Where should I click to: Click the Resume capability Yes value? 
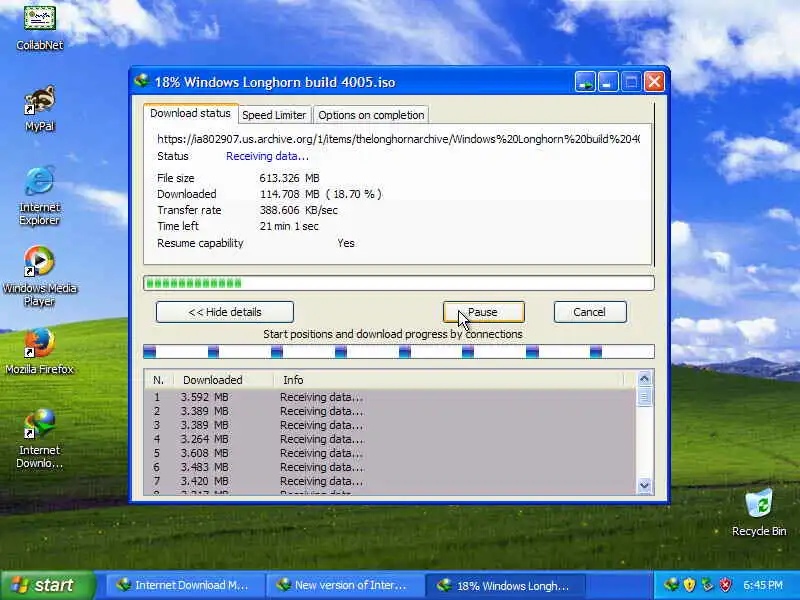click(345, 243)
